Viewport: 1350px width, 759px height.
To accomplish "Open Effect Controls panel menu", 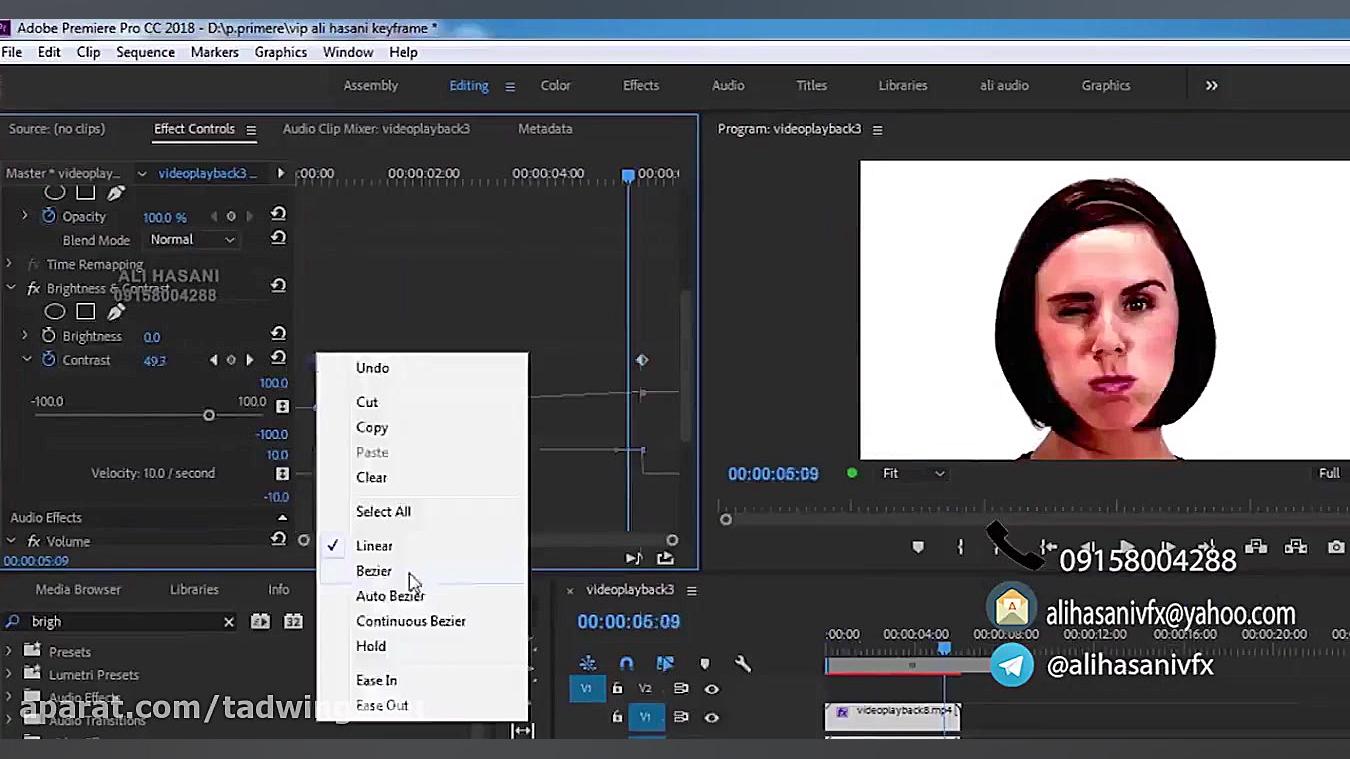I will (251, 129).
